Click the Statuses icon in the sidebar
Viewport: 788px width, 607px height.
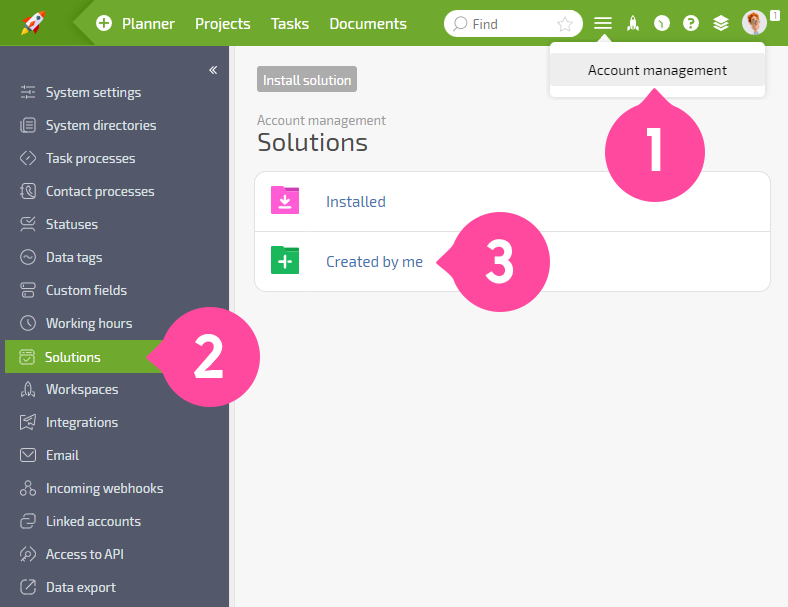click(x=28, y=224)
